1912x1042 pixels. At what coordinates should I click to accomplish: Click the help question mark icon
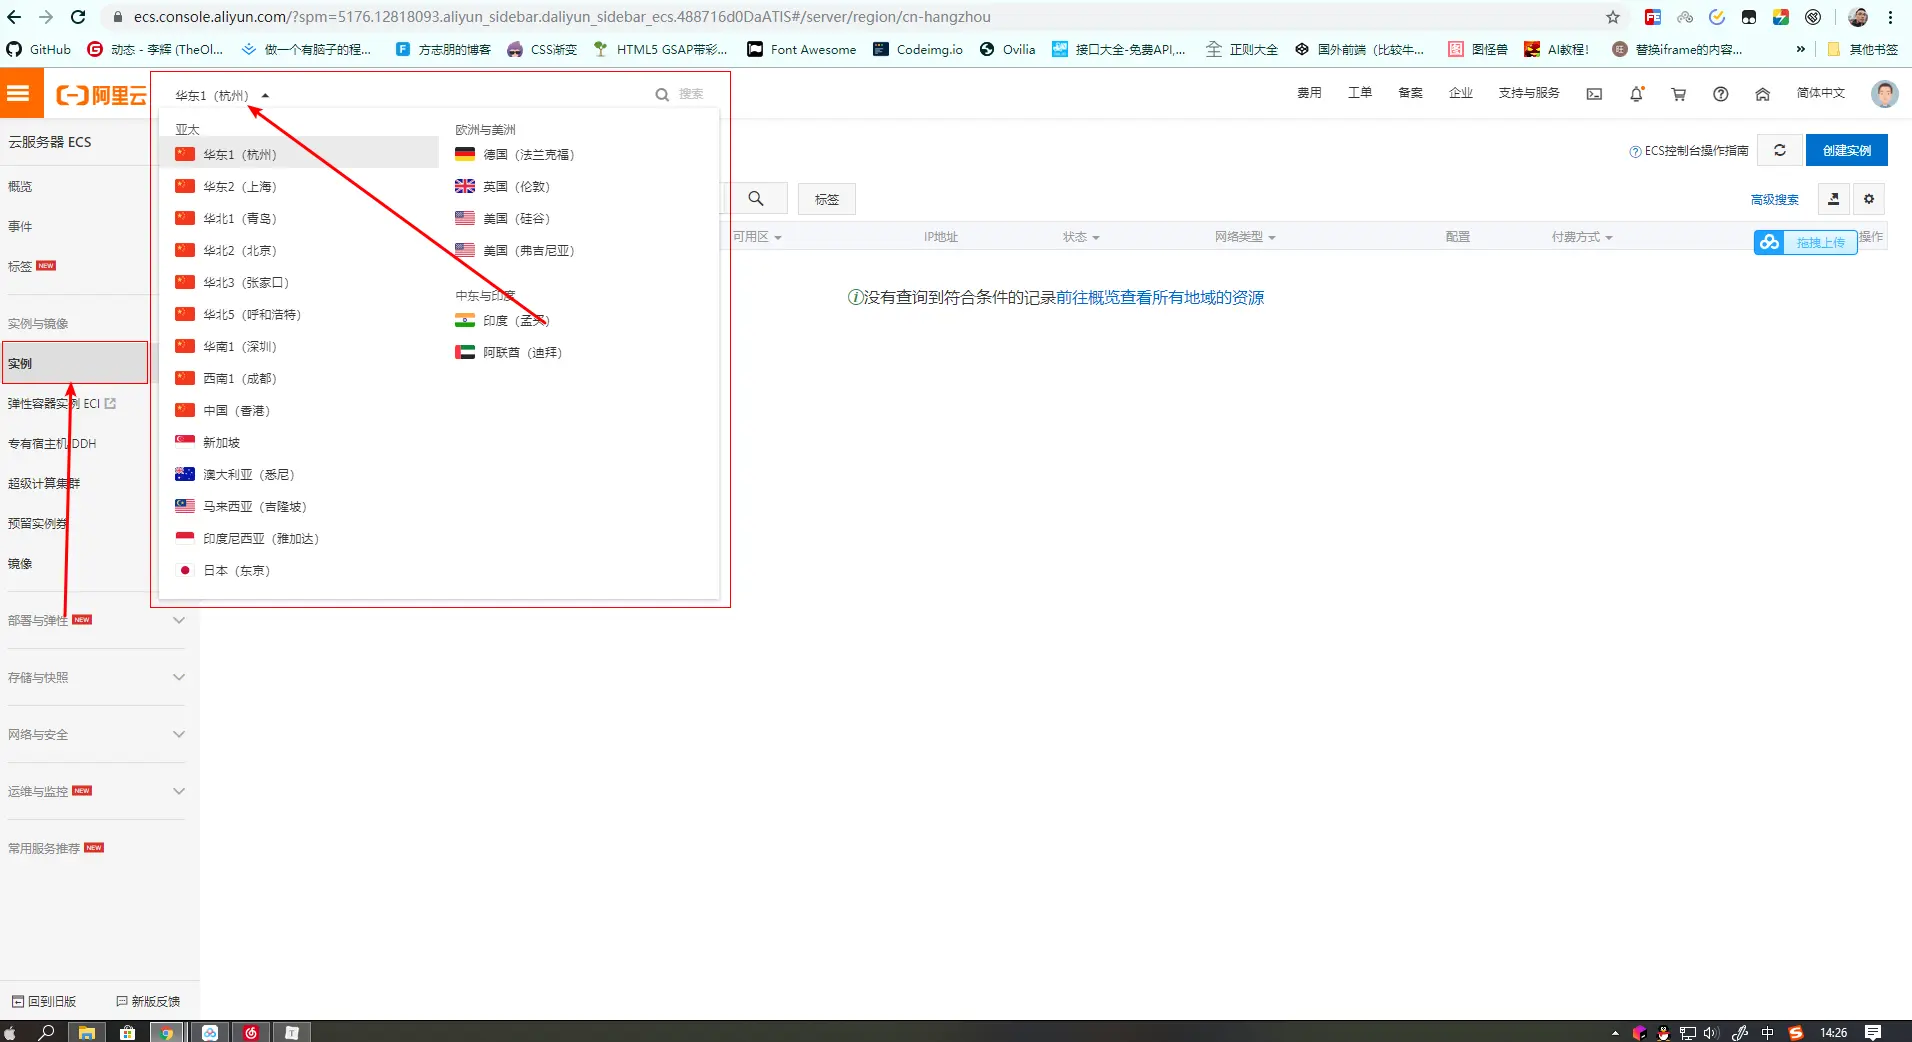point(1721,93)
